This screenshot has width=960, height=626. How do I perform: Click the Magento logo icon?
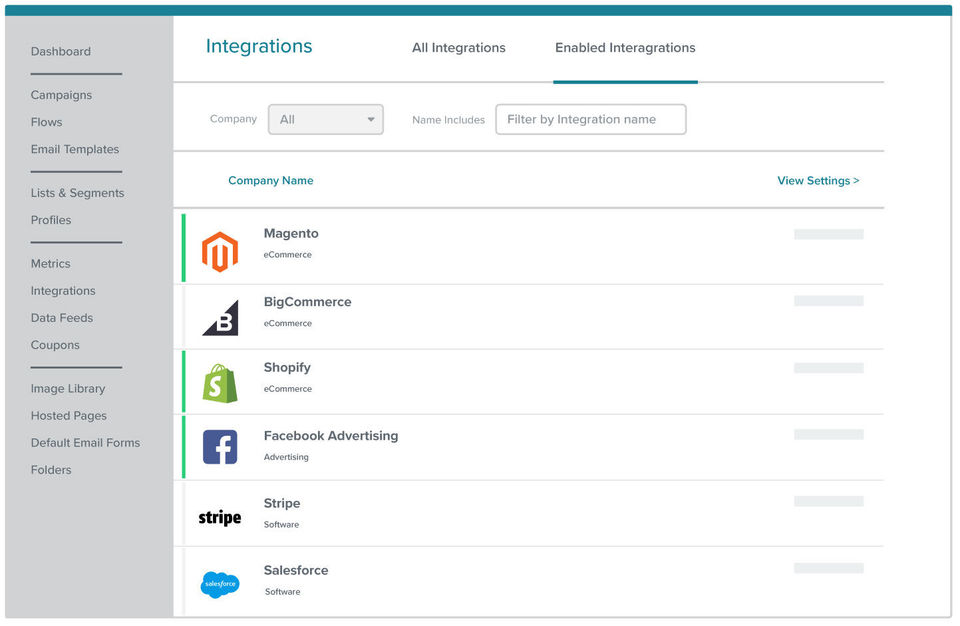(x=220, y=252)
